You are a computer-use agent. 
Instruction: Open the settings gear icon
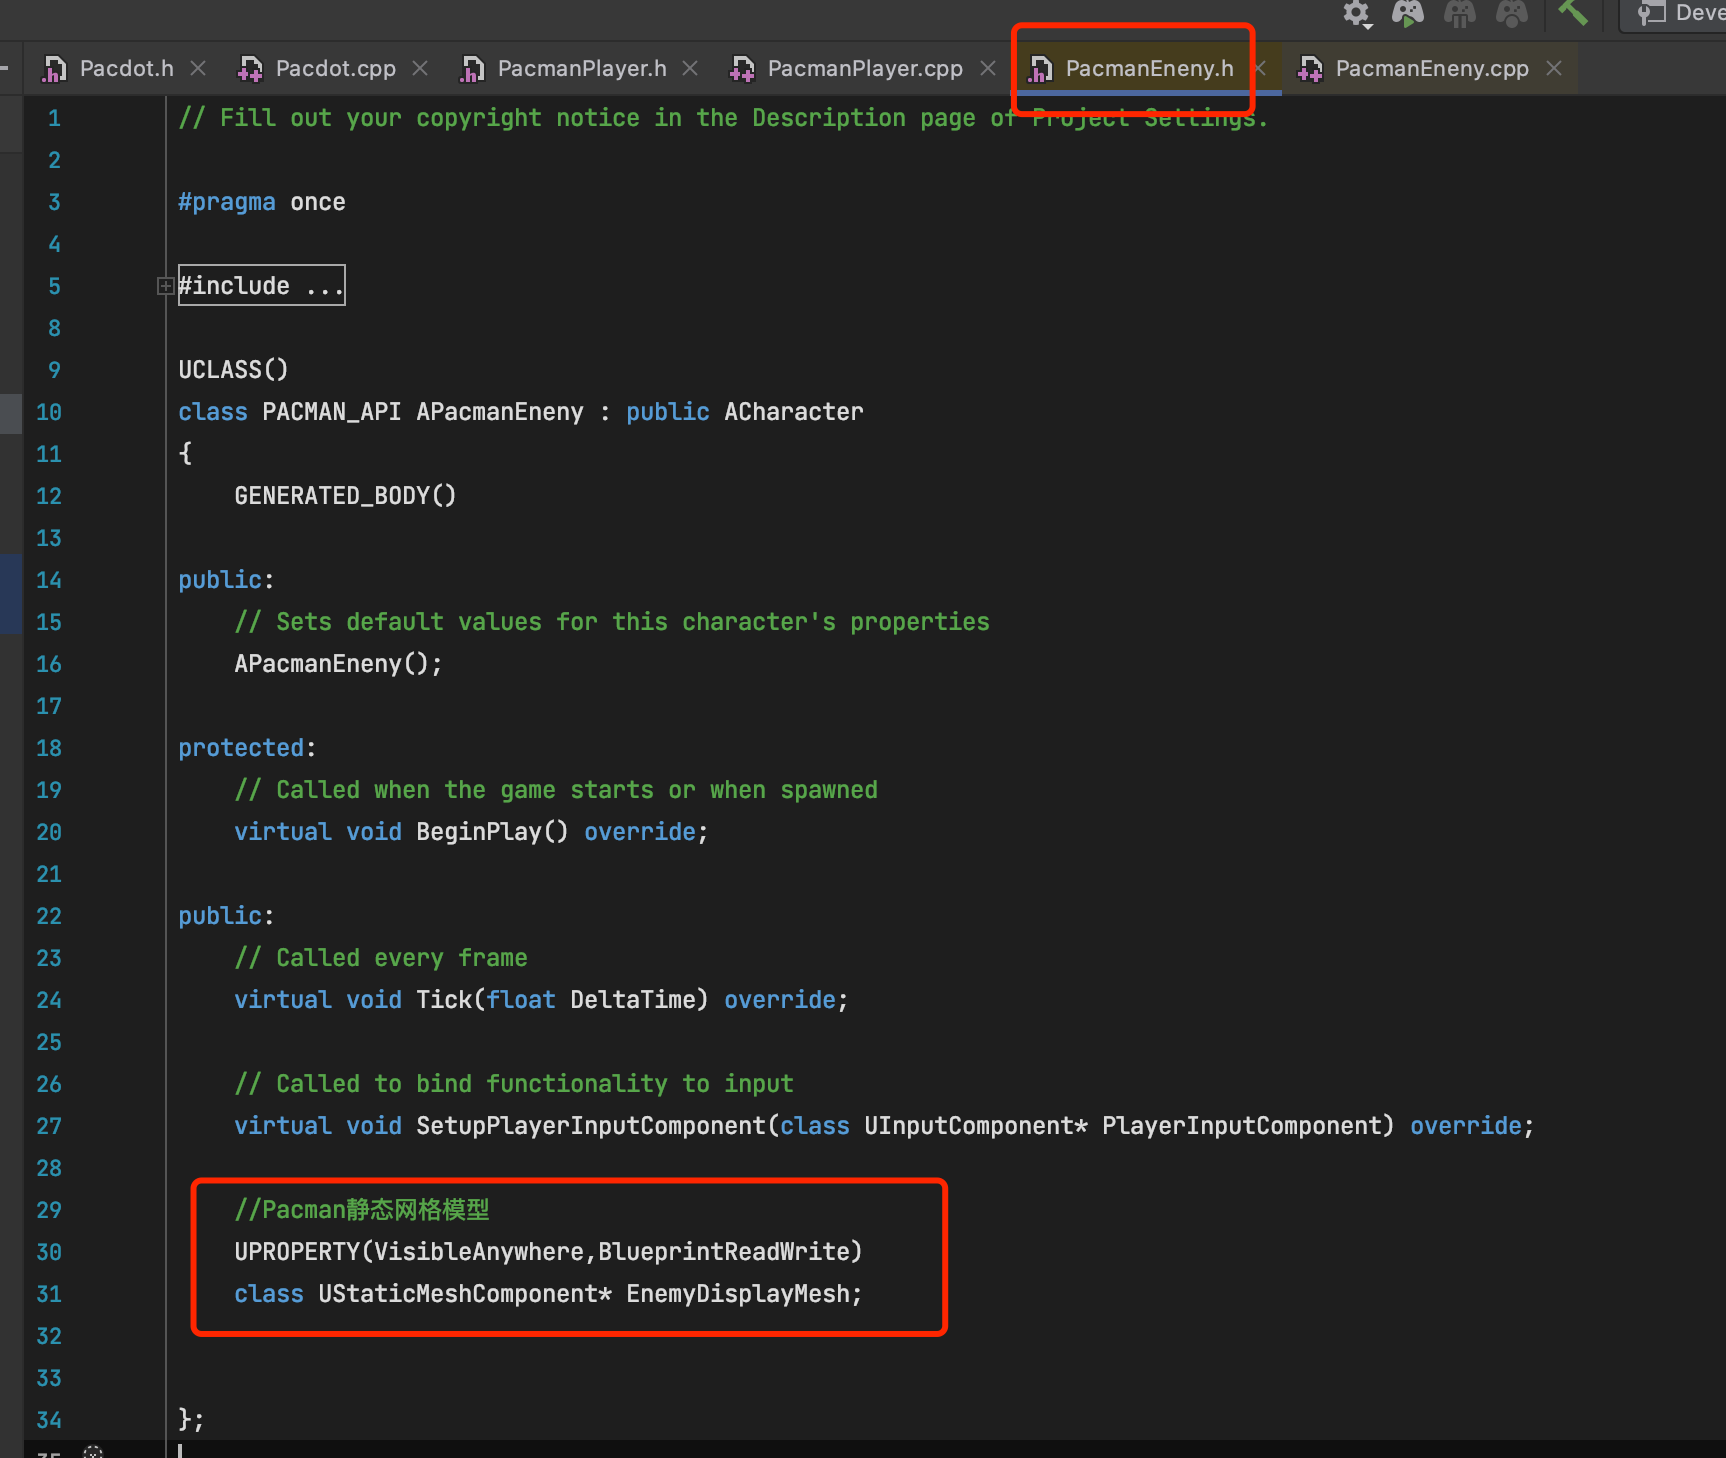1355,13
